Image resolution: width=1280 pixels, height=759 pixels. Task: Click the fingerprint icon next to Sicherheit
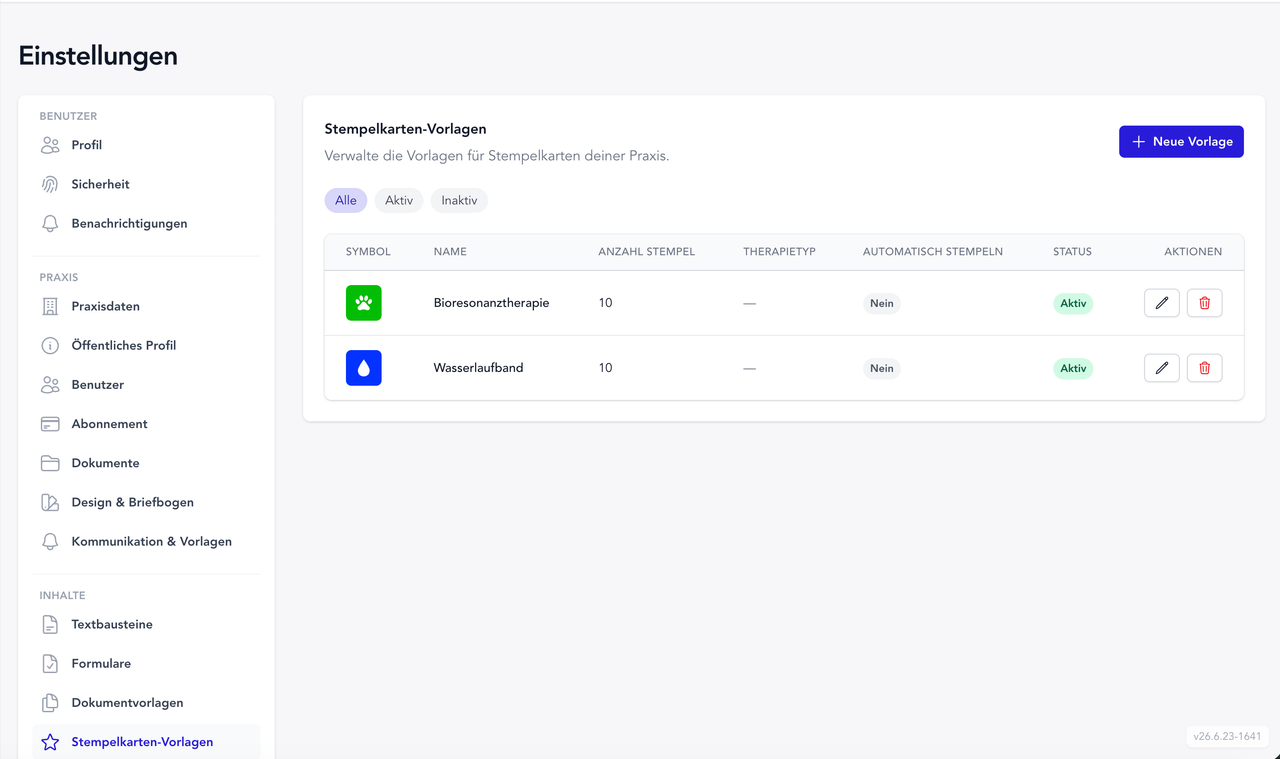50,184
